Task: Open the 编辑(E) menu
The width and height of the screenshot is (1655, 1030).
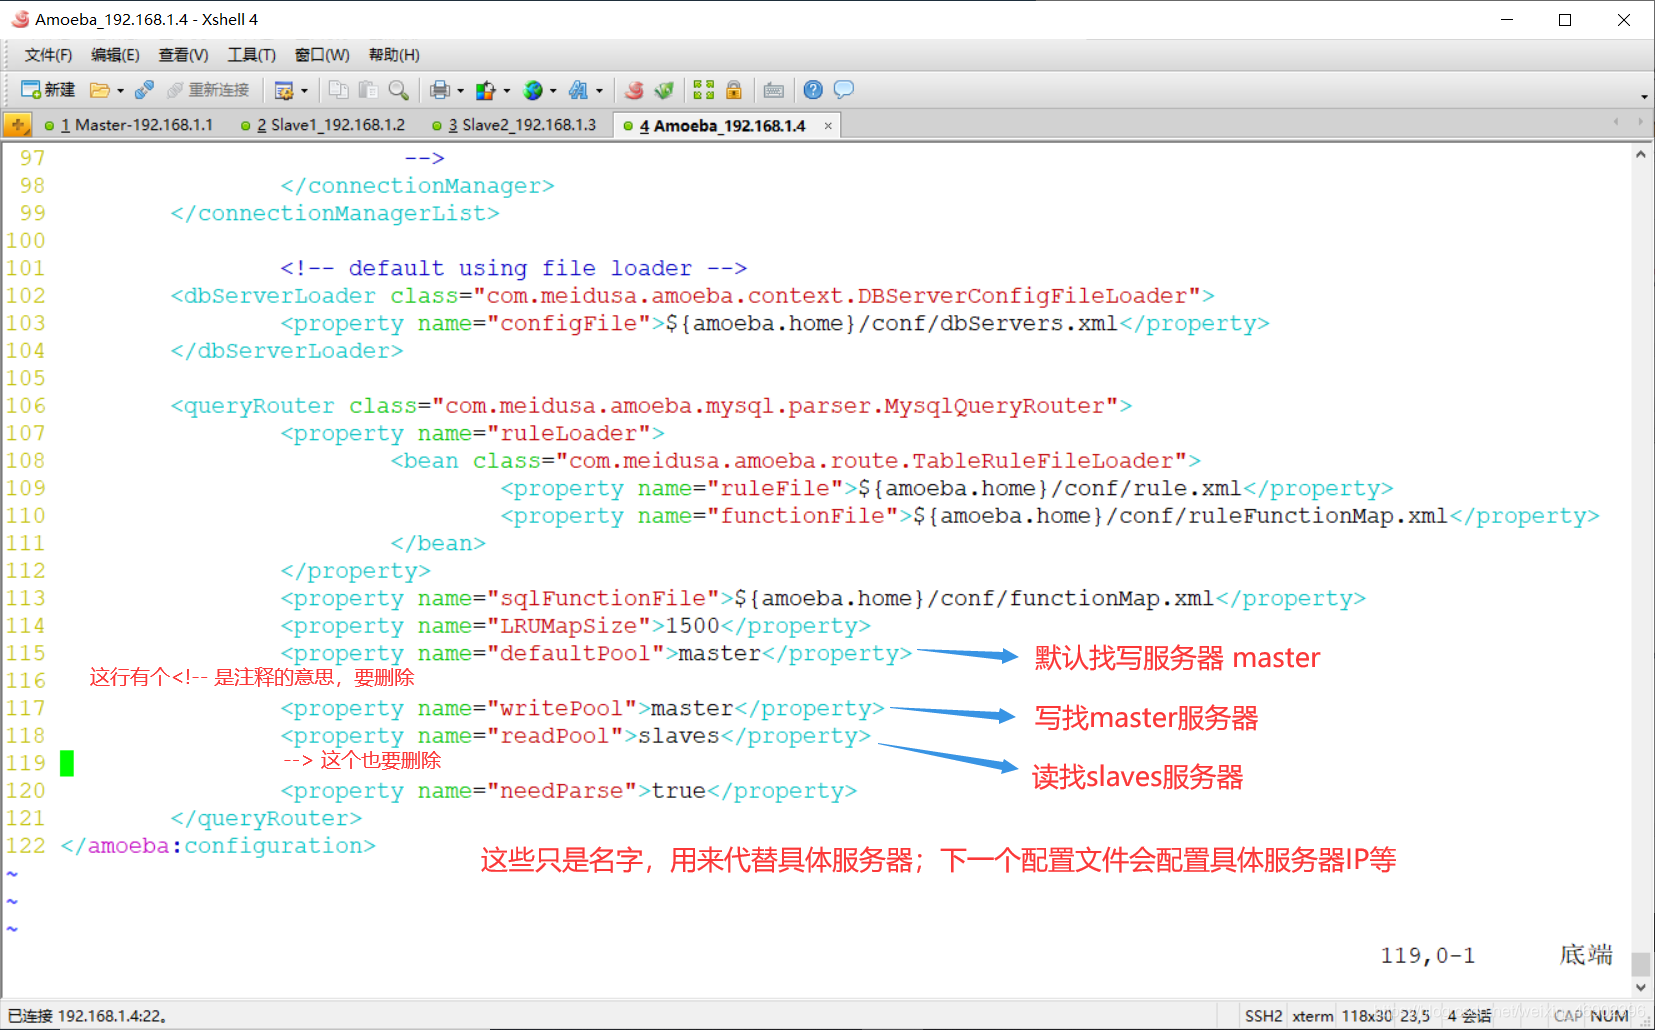Action: pyautogui.click(x=115, y=55)
